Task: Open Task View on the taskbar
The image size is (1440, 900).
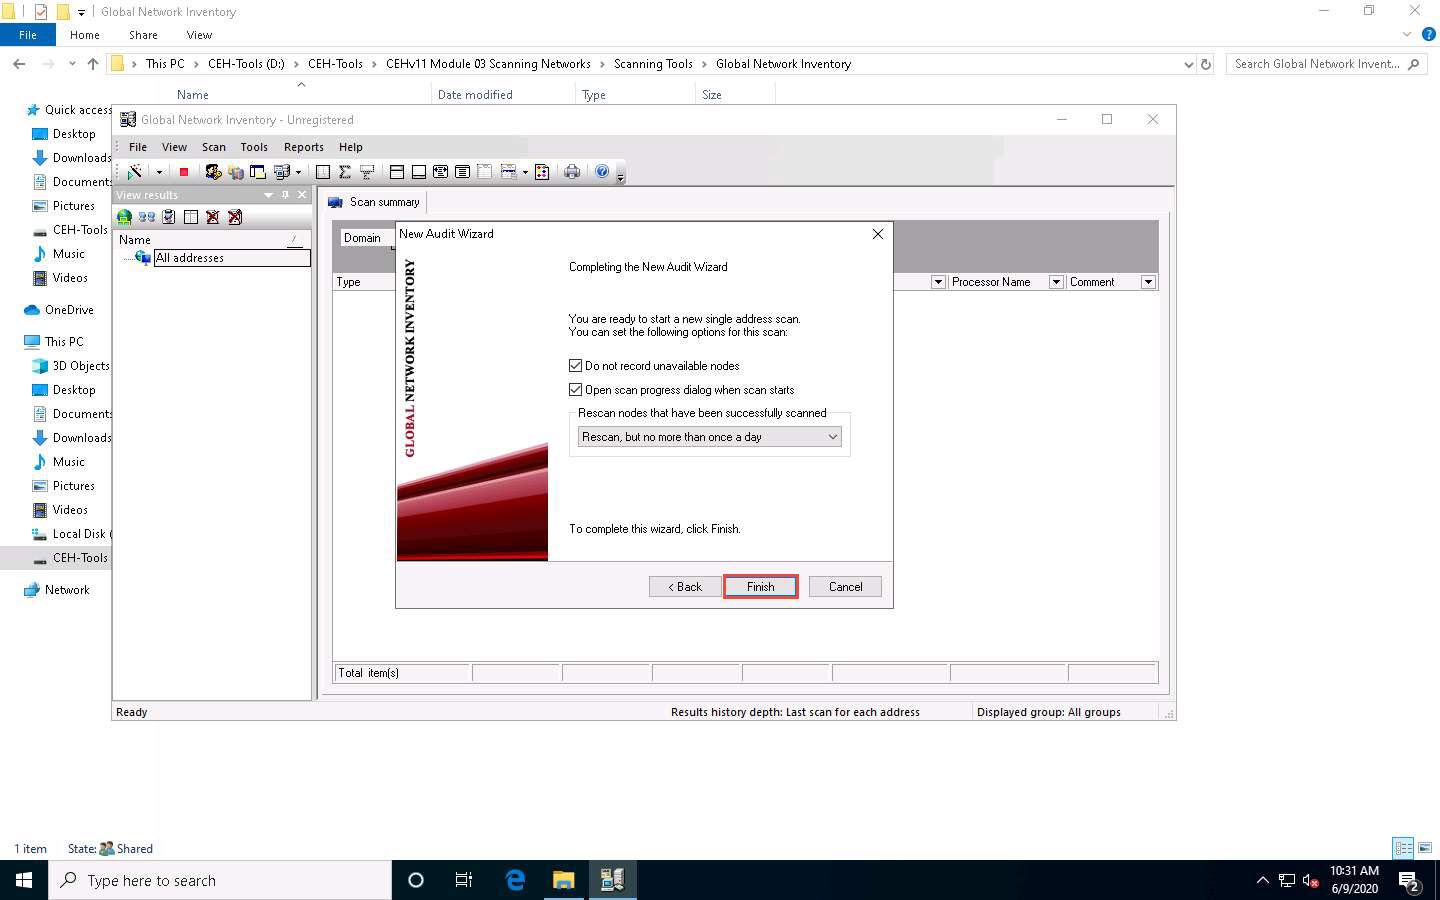Action: pos(464,880)
